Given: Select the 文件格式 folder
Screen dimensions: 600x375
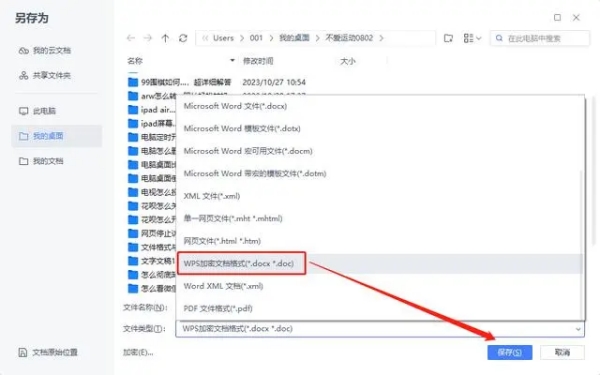Looking at the screenshot, I should [x=152, y=247].
